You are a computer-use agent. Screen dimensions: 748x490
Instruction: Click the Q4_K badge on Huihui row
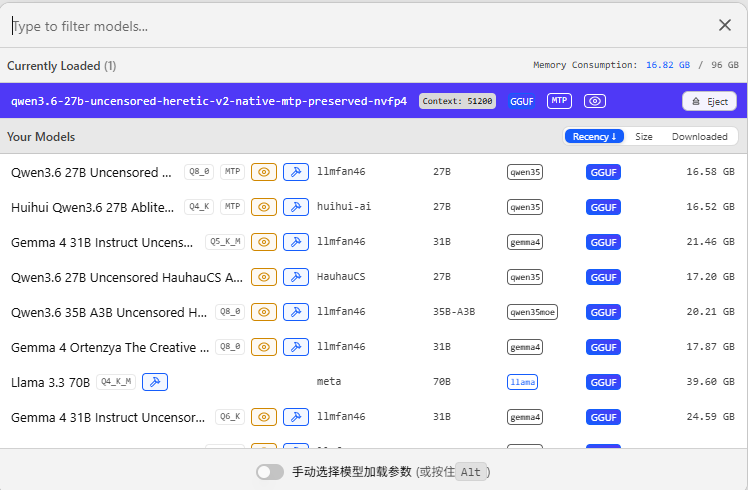click(199, 207)
